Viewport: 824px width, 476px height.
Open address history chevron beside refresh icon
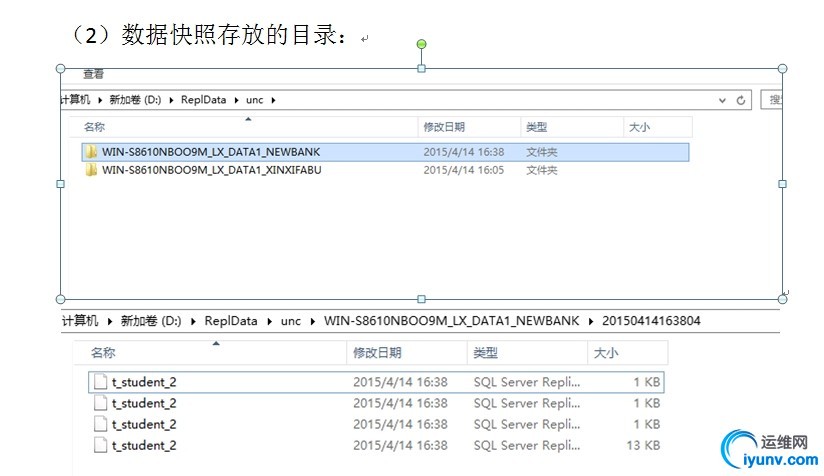723,100
